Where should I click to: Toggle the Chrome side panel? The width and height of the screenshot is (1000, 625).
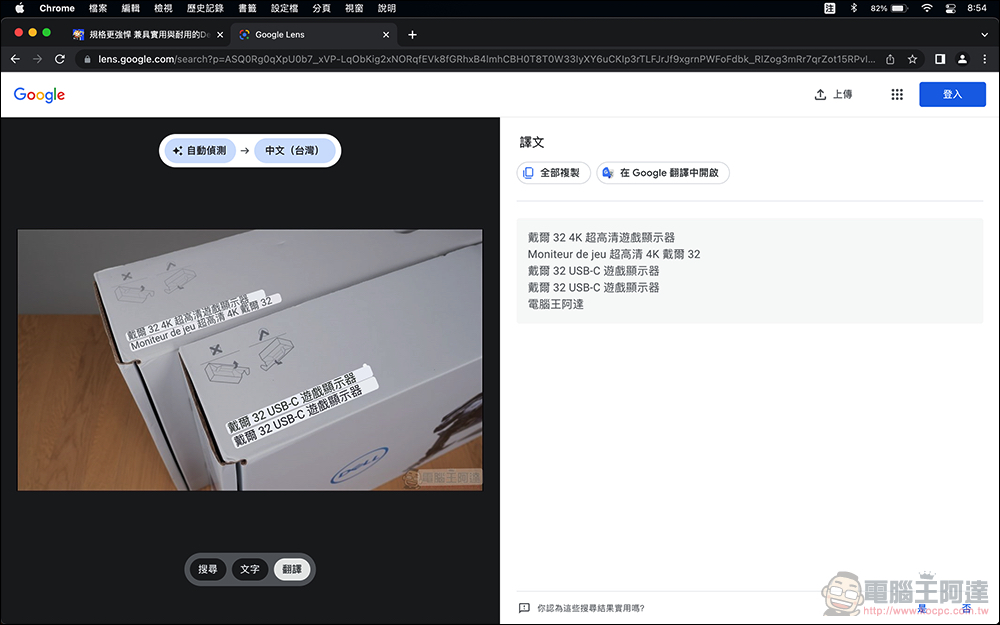click(940, 59)
